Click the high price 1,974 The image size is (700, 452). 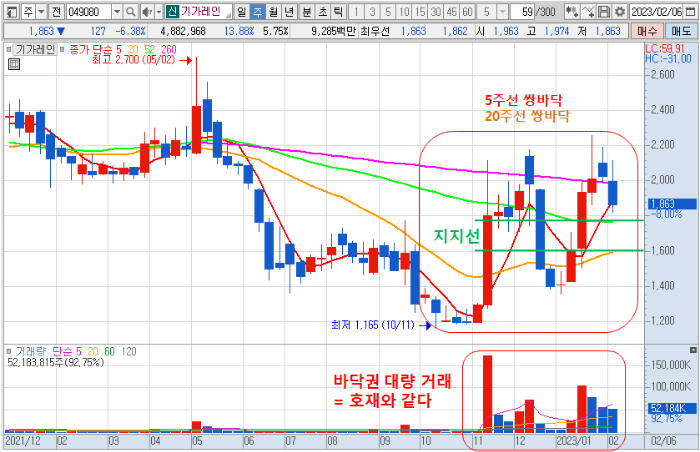(556, 31)
